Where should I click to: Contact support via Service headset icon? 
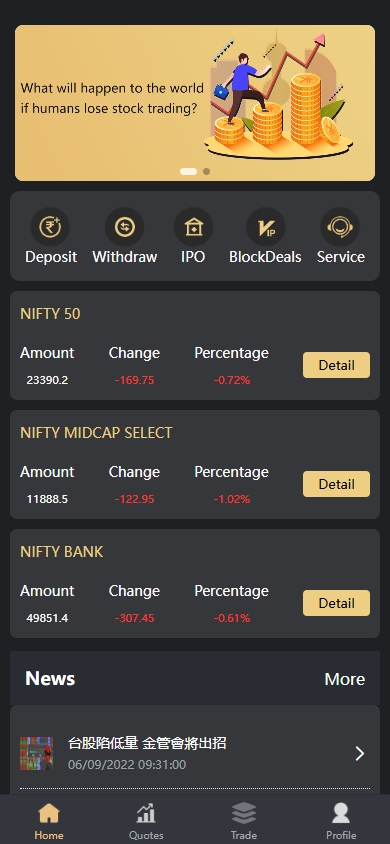pos(340,227)
